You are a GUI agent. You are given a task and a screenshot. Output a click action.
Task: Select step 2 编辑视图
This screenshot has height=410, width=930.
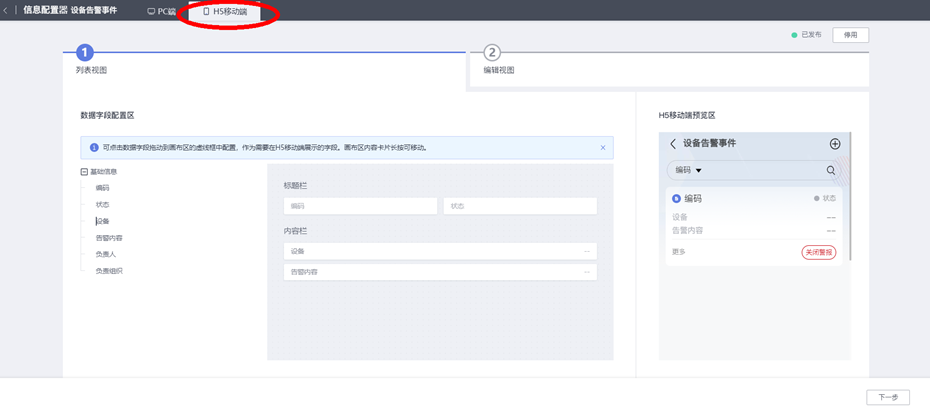(492, 53)
